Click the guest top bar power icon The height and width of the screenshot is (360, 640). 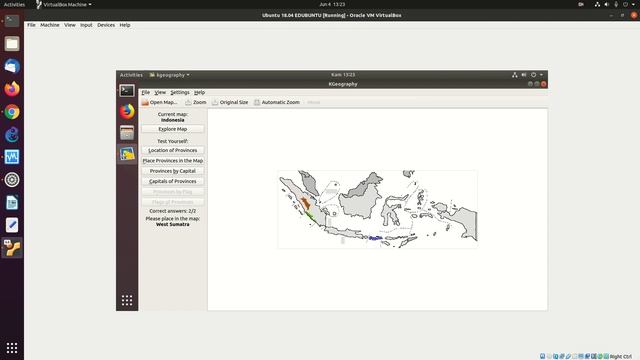533,75
